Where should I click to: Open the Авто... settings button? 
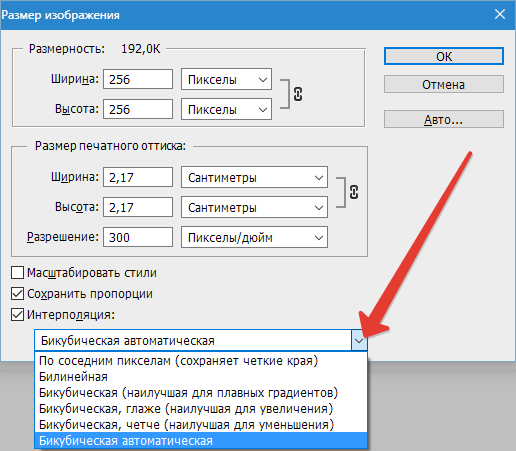tap(444, 119)
